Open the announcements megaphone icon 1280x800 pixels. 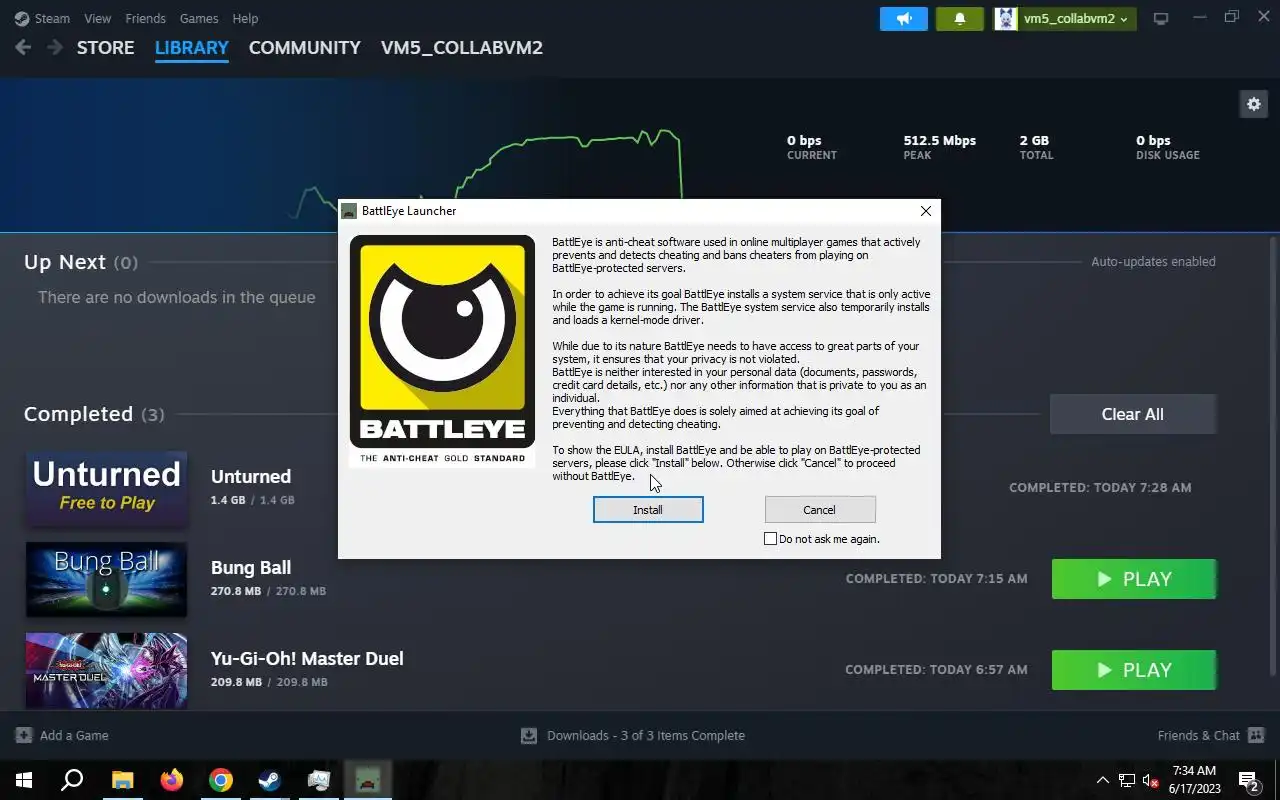click(904, 18)
